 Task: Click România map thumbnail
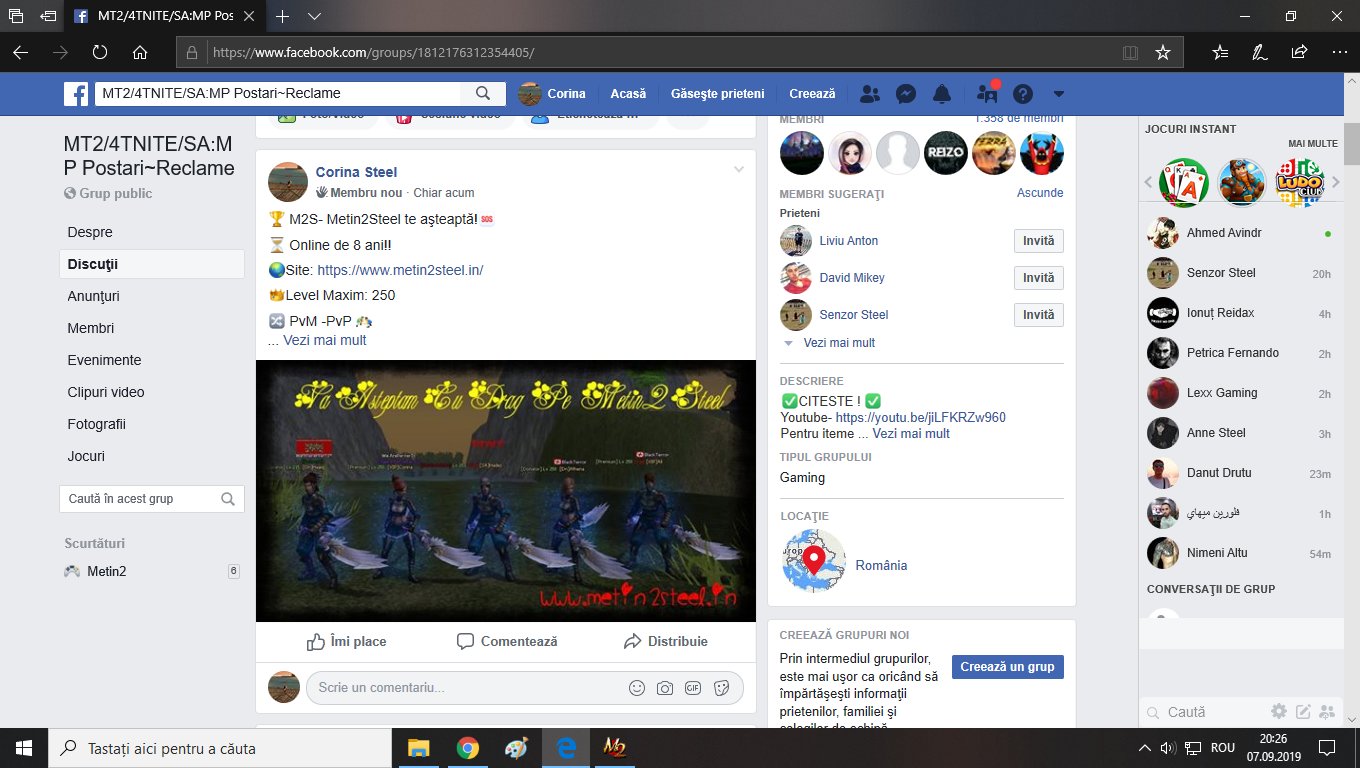[x=814, y=561]
